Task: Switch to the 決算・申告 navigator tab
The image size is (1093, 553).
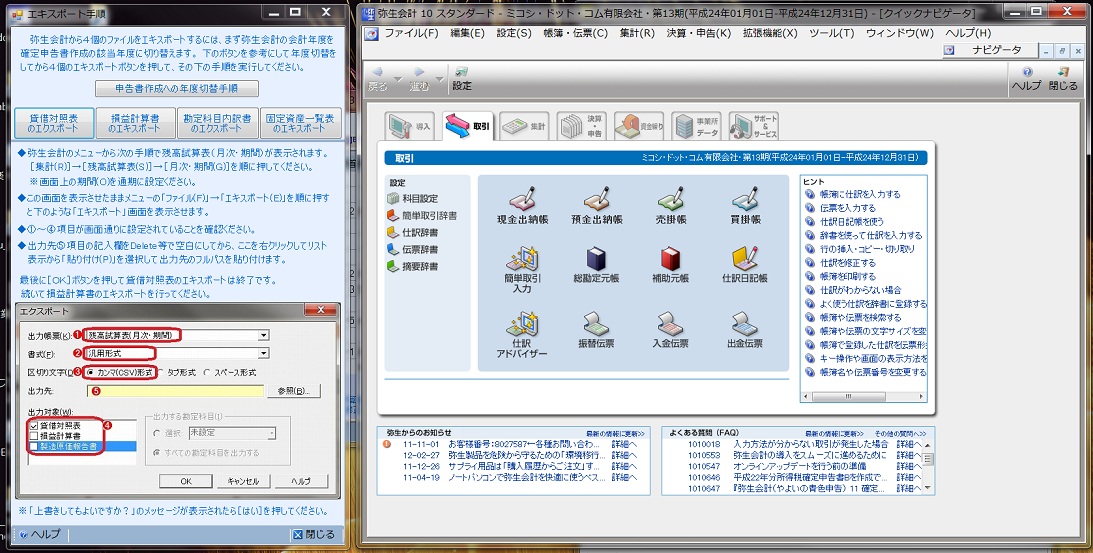Action: click(x=581, y=126)
